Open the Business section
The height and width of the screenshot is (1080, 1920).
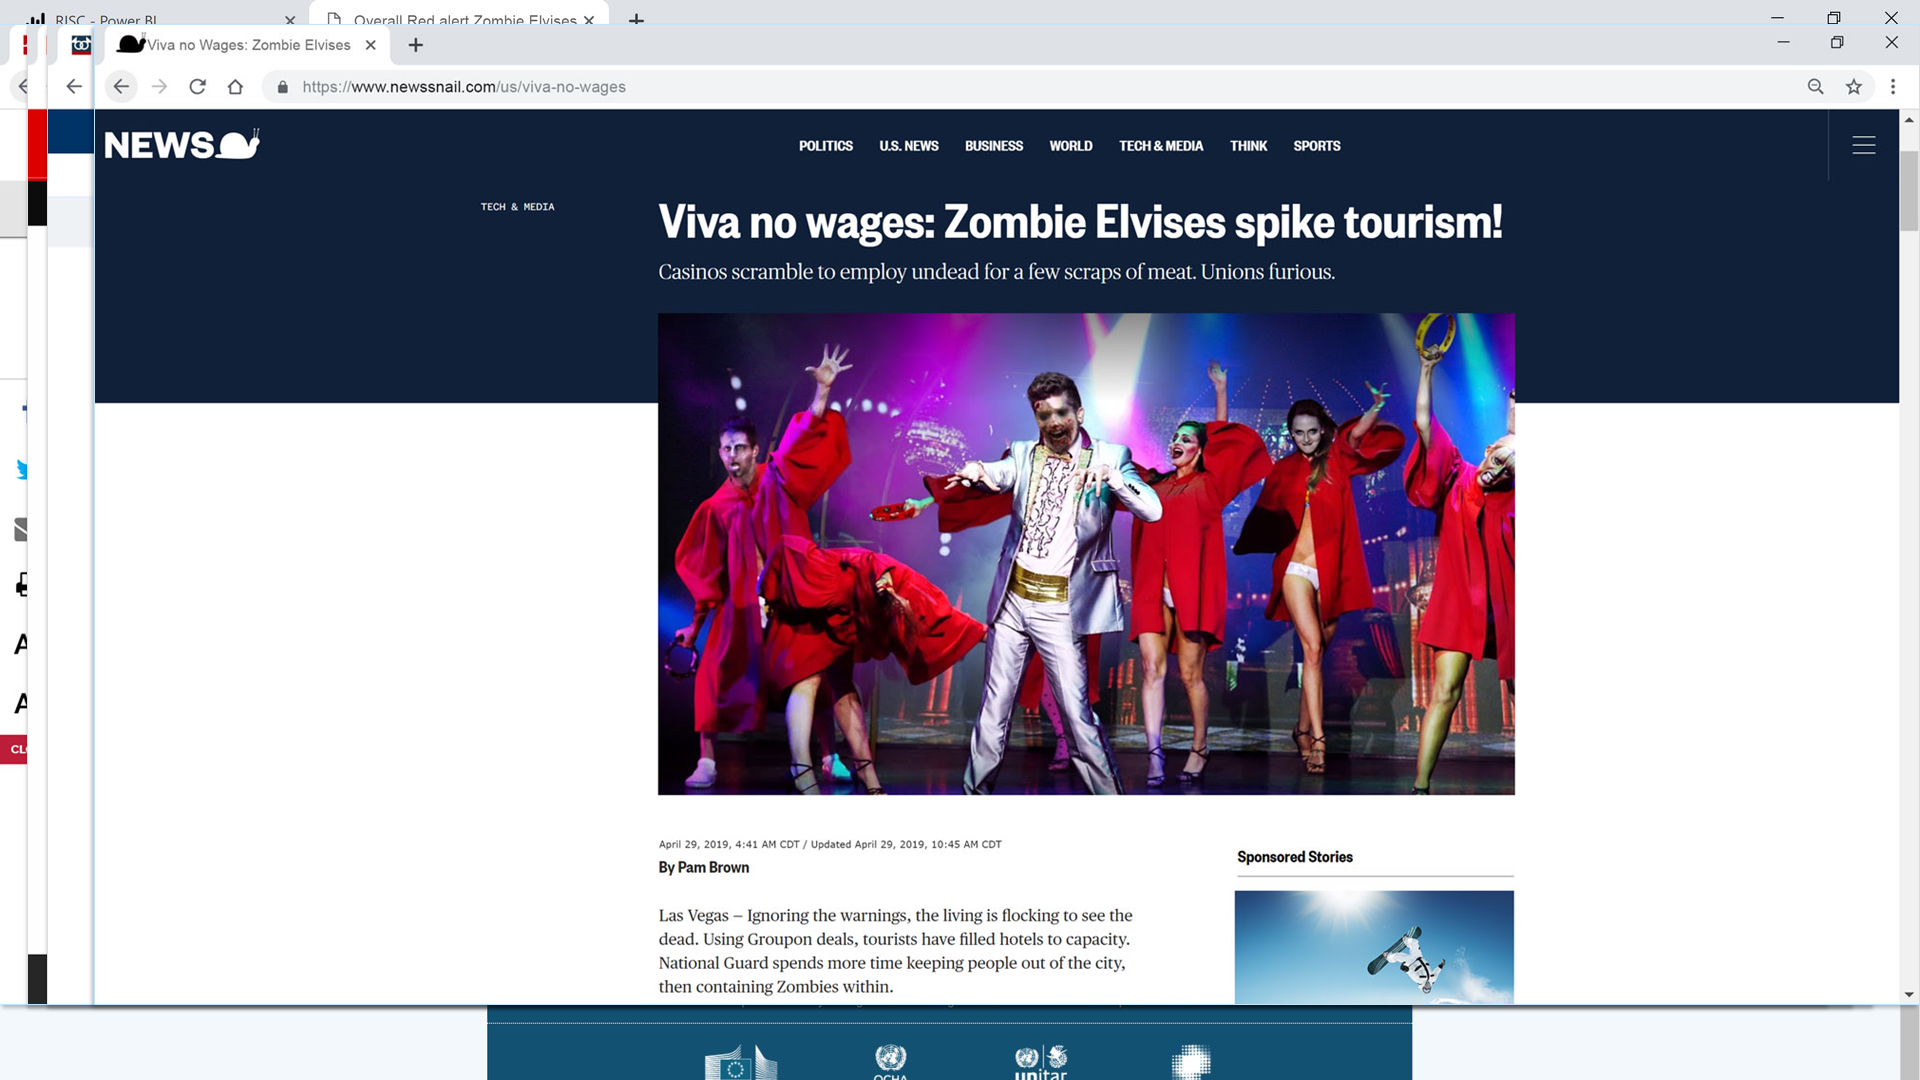click(x=993, y=146)
